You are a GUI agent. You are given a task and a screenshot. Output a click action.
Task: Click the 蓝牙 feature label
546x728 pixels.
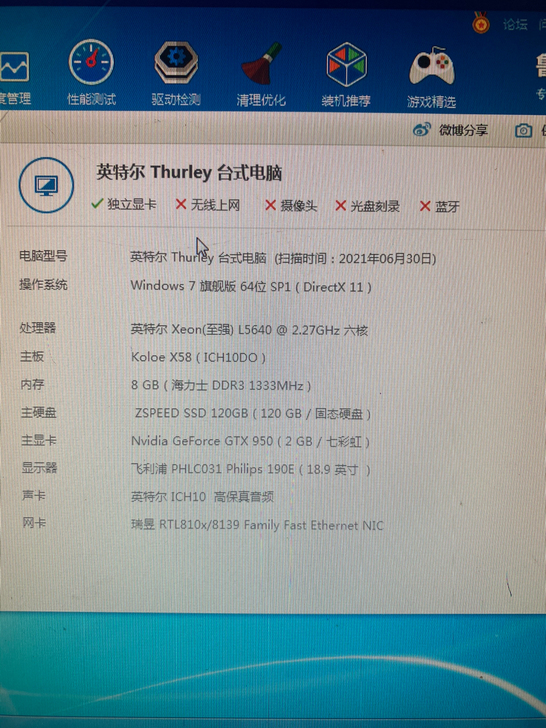448,207
